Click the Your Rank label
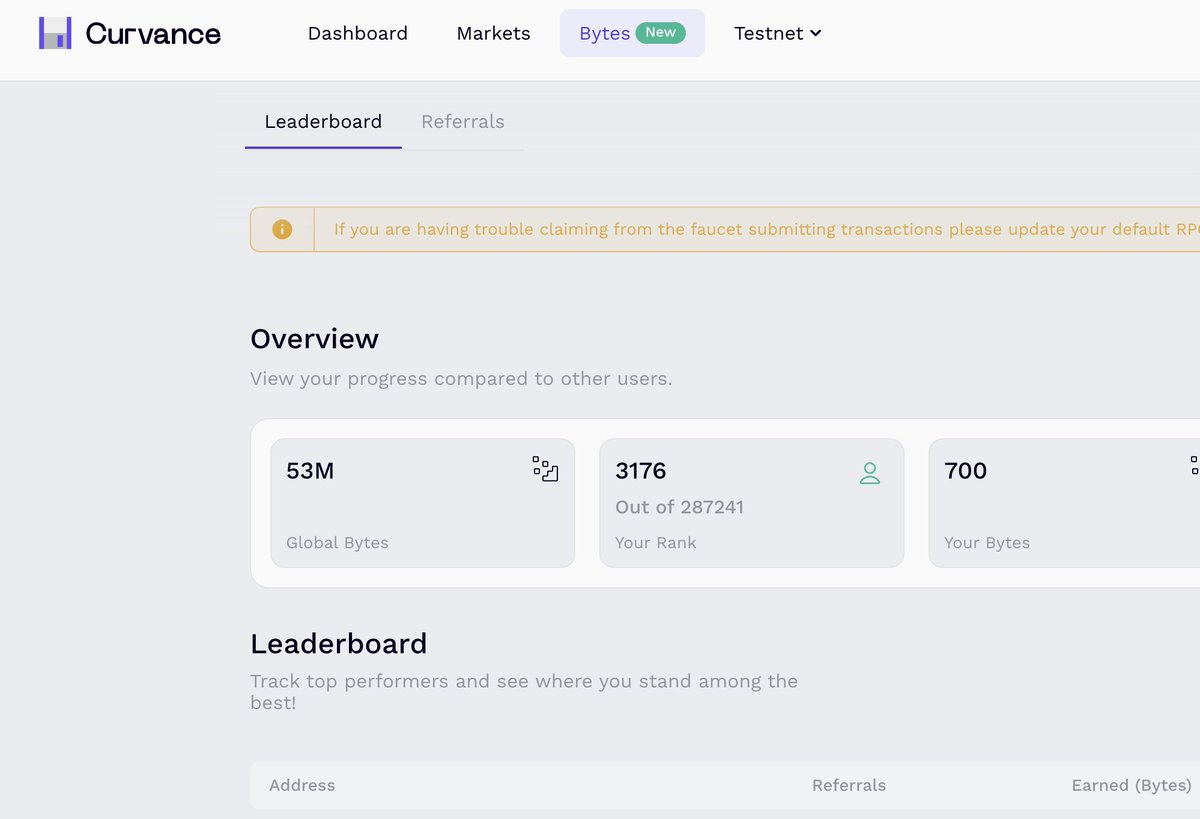 pos(656,543)
